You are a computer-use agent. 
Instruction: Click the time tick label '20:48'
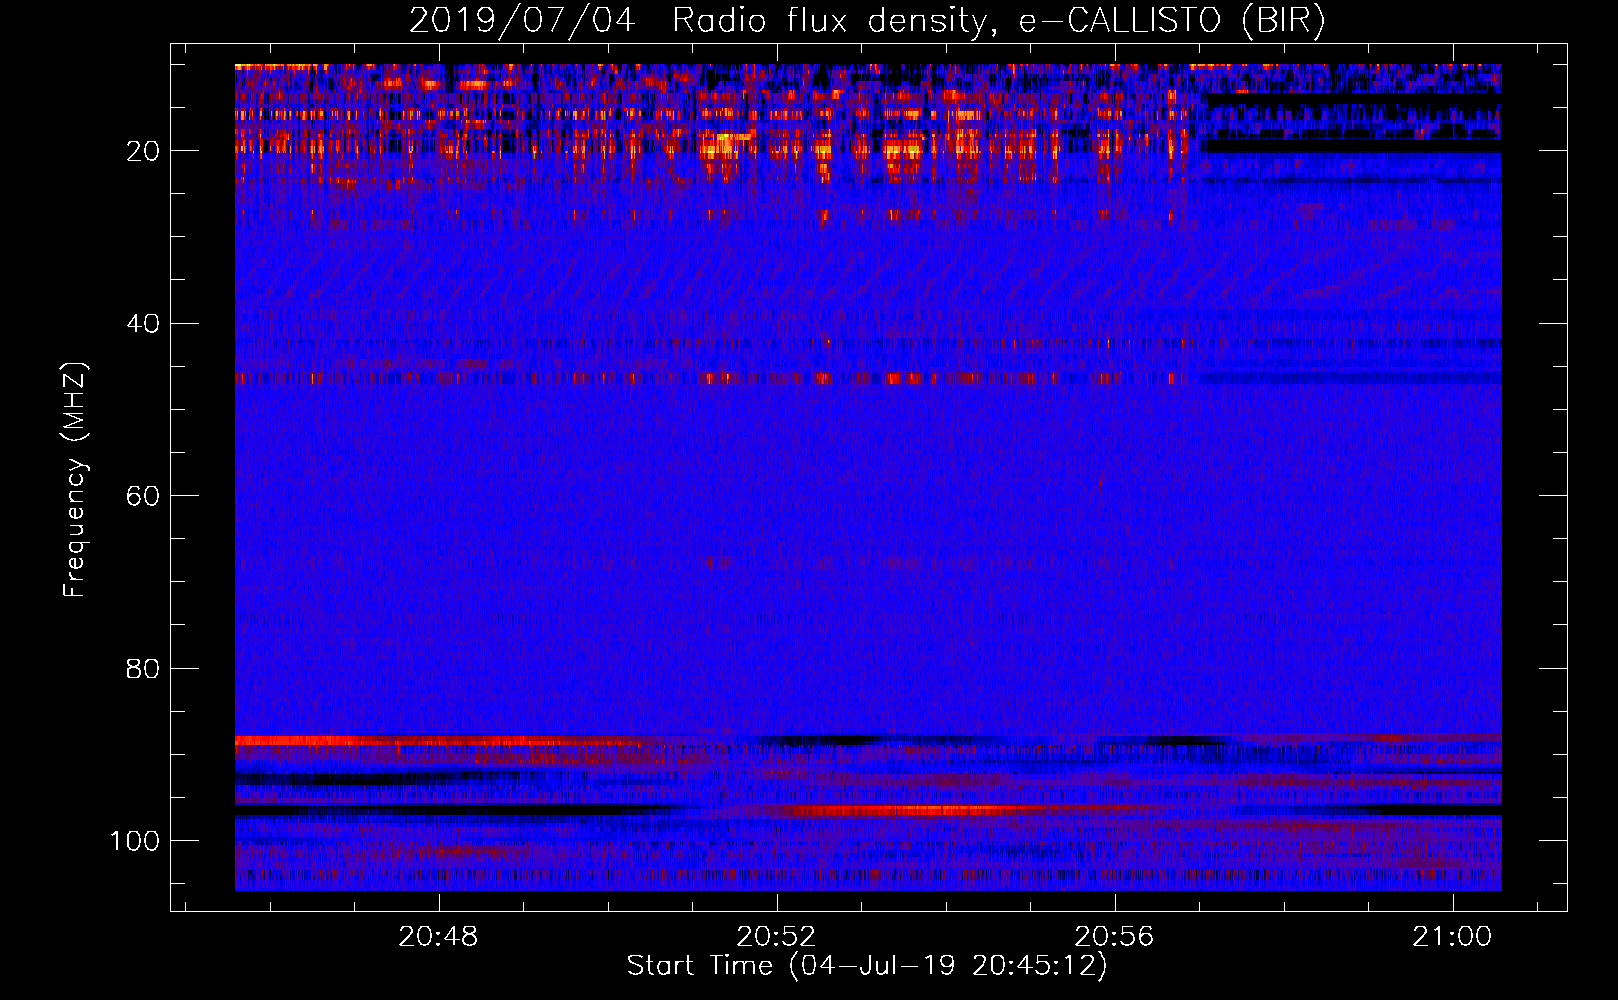point(438,937)
